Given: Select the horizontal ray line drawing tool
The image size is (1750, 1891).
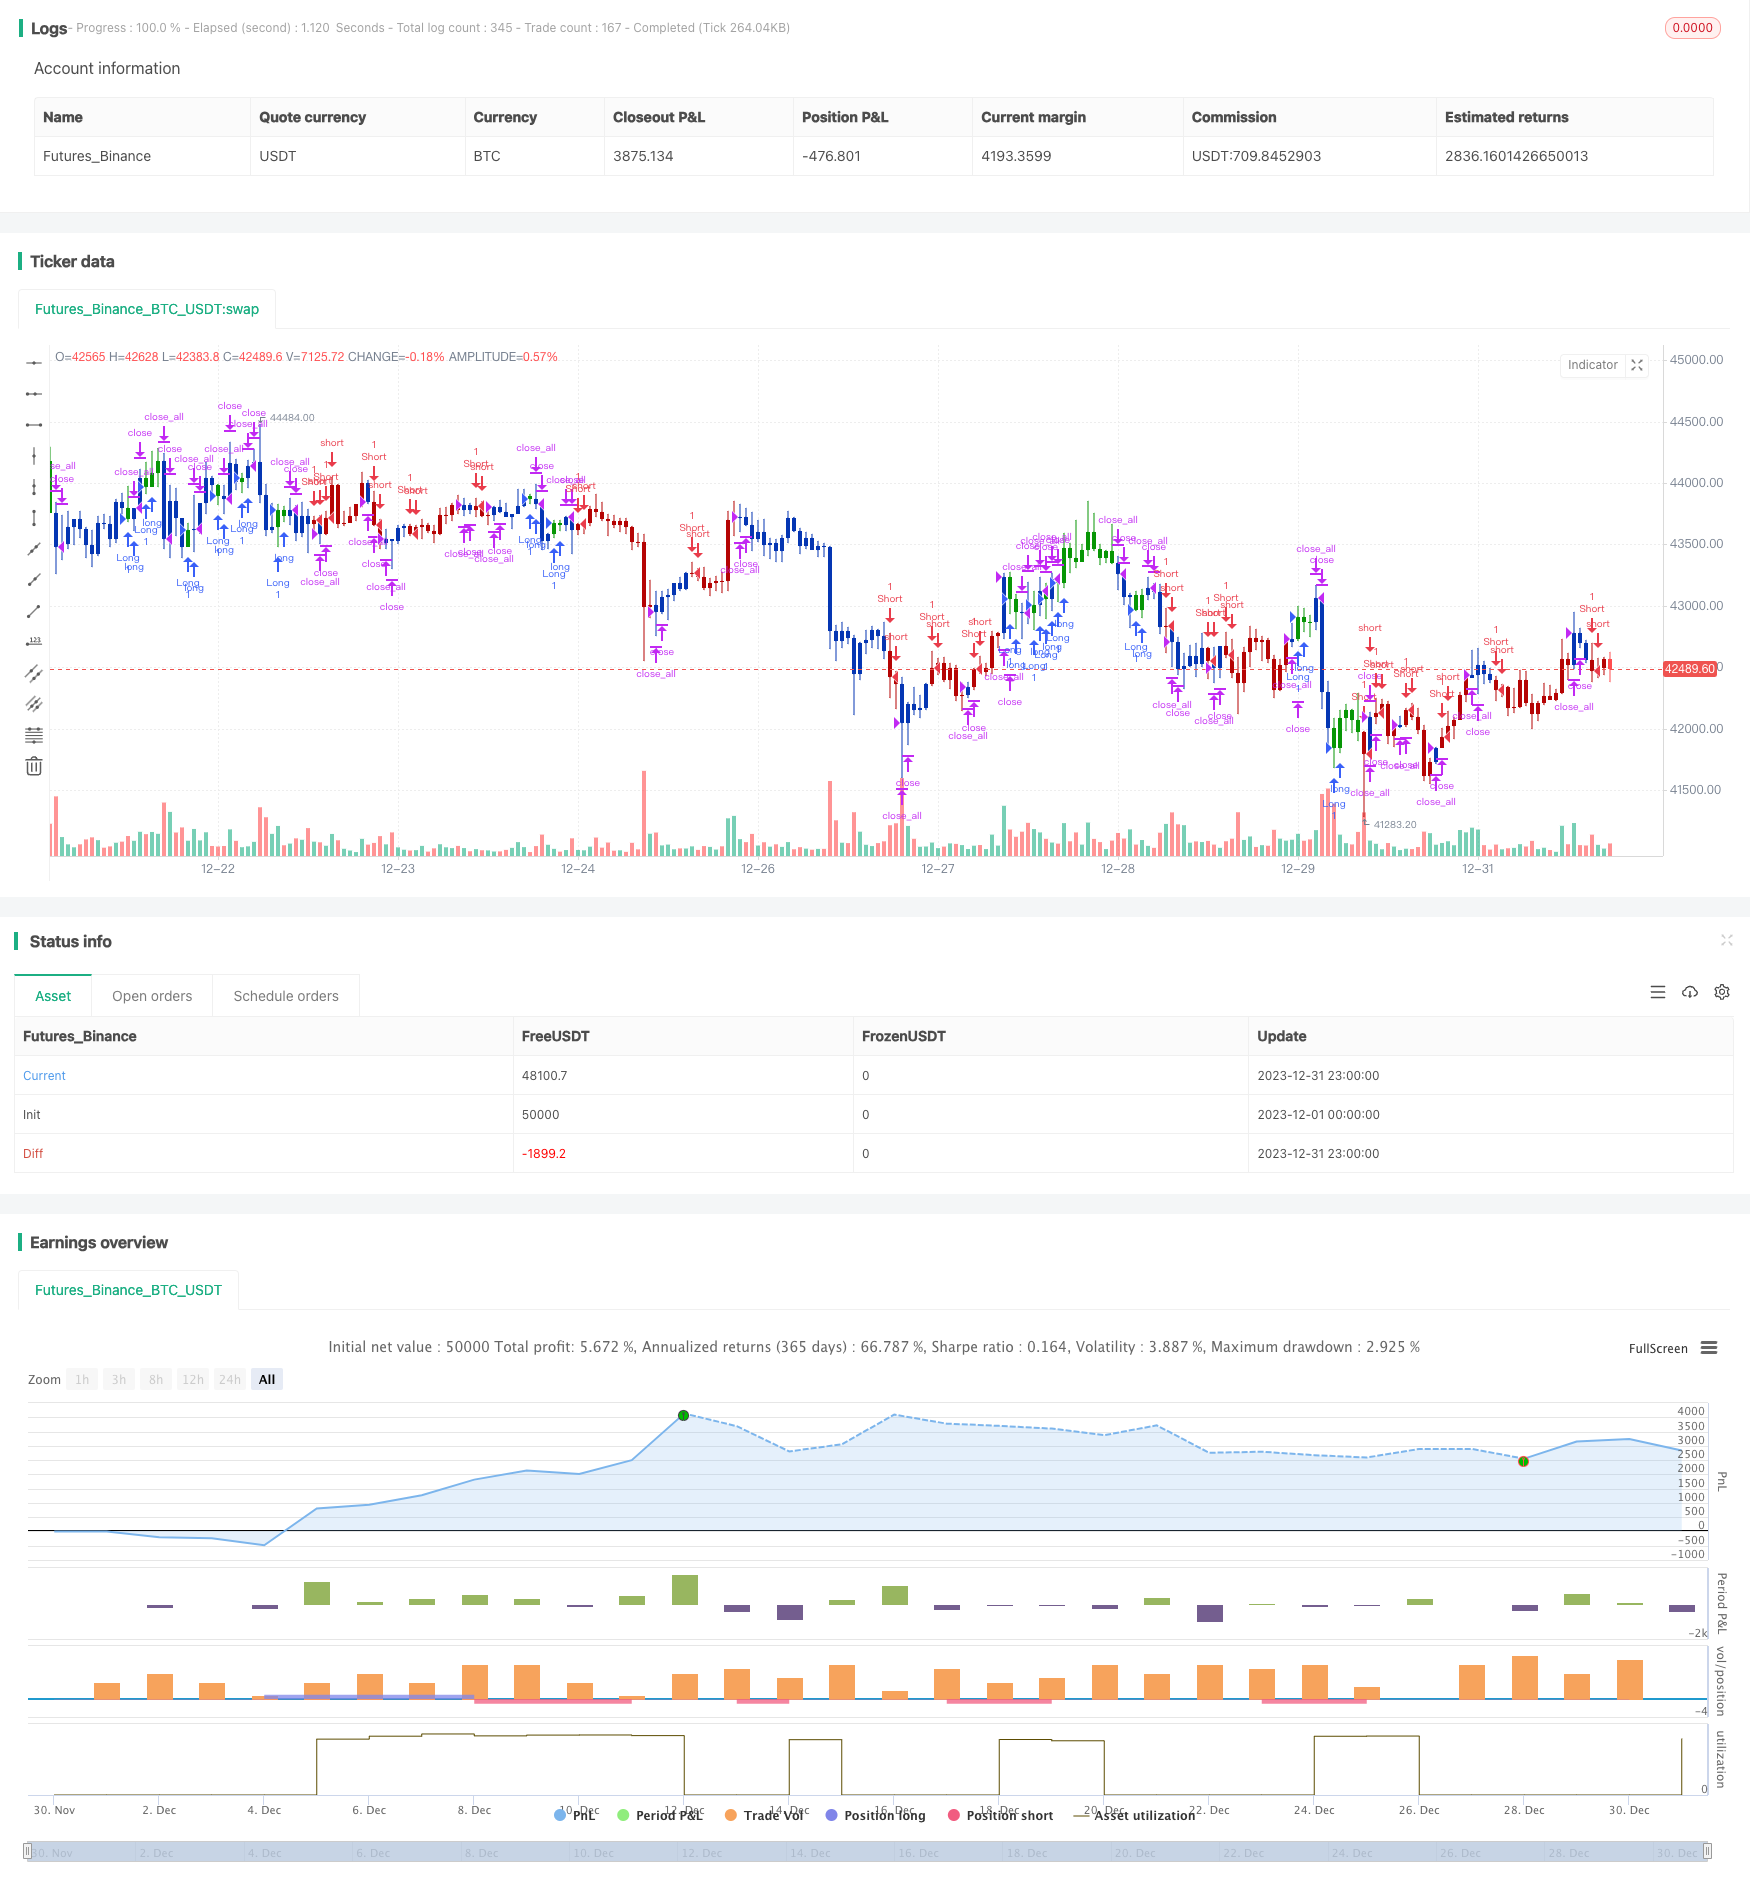Looking at the screenshot, I should pyautogui.click(x=34, y=394).
